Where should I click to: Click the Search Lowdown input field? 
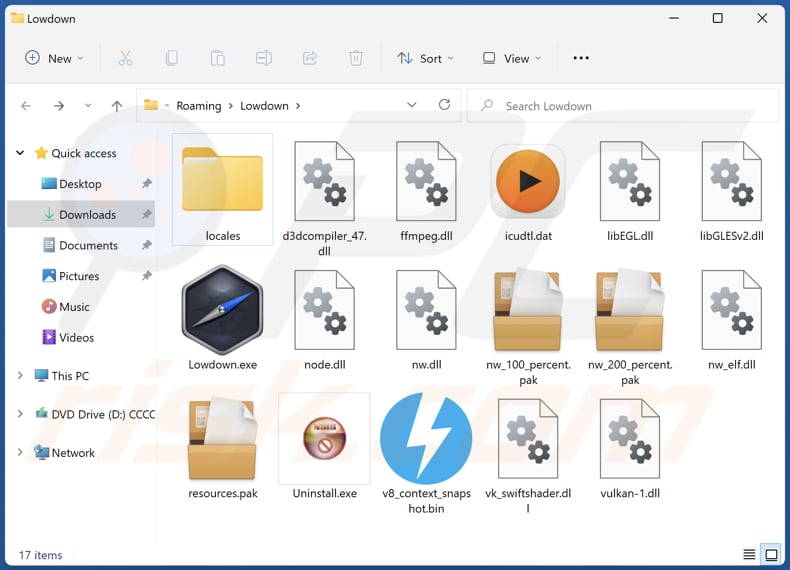pos(630,106)
